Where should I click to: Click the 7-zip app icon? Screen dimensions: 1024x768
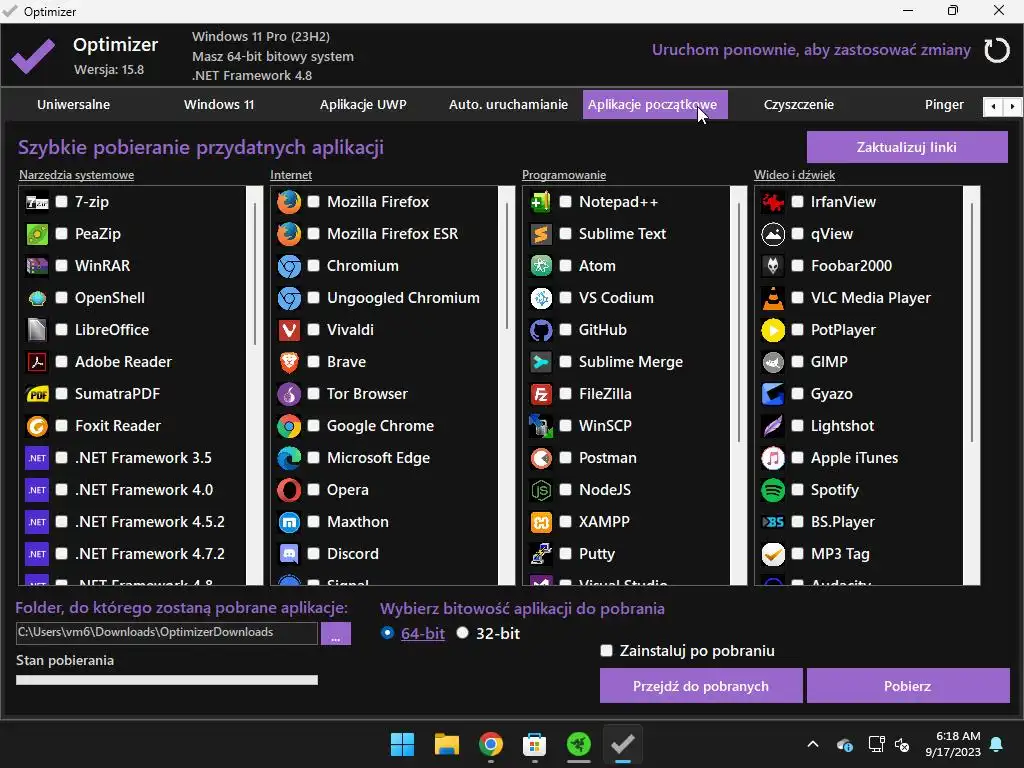point(37,202)
